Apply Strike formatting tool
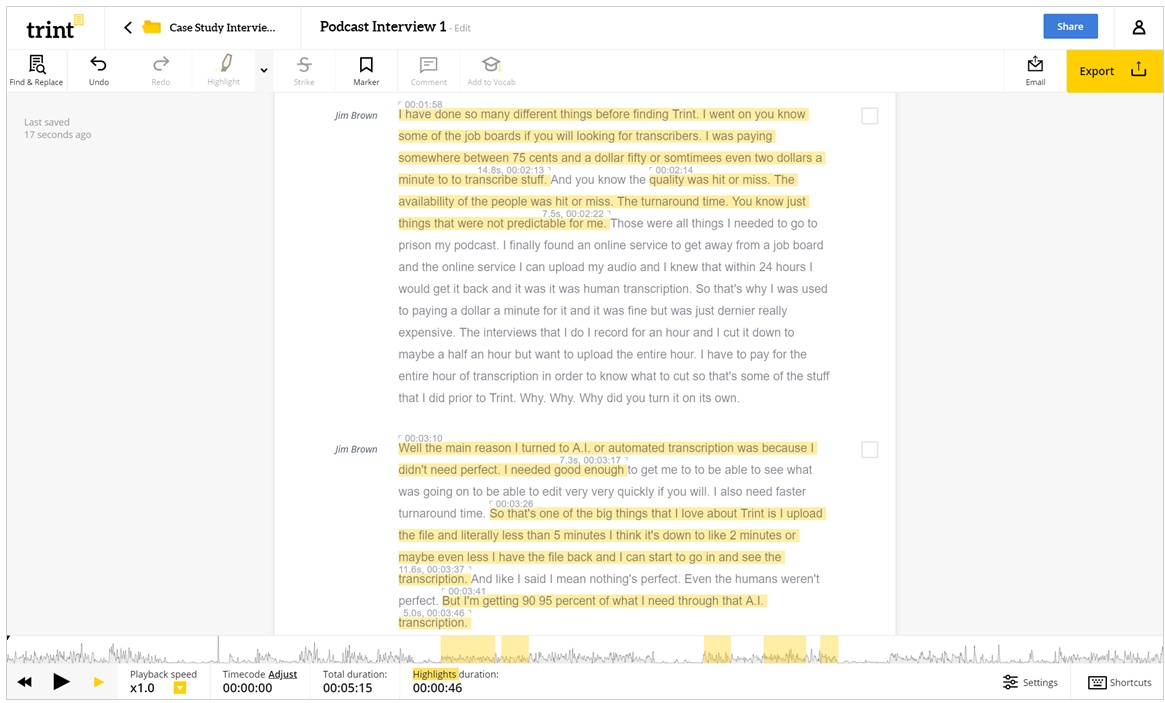Image resolution: width=1165 pixels, height=703 pixels. tap(304, 71)
